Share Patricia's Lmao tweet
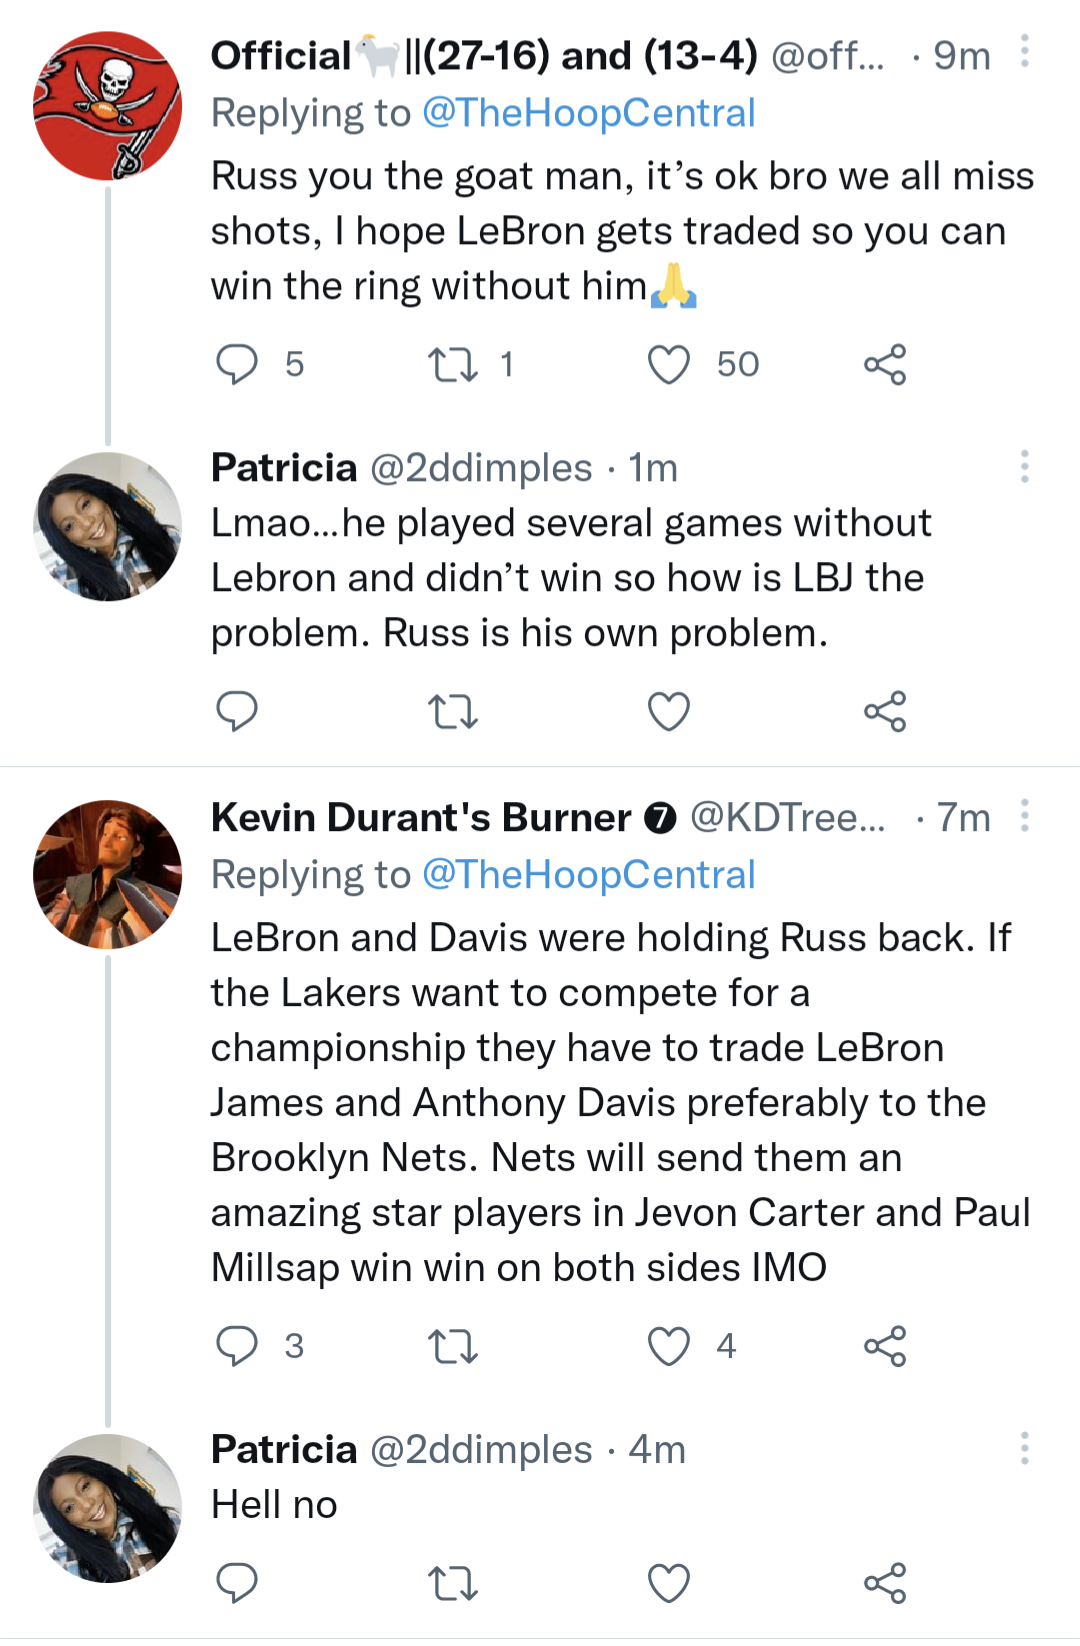The width and height of the screenshot is (1080, 1646). point(885,711)
